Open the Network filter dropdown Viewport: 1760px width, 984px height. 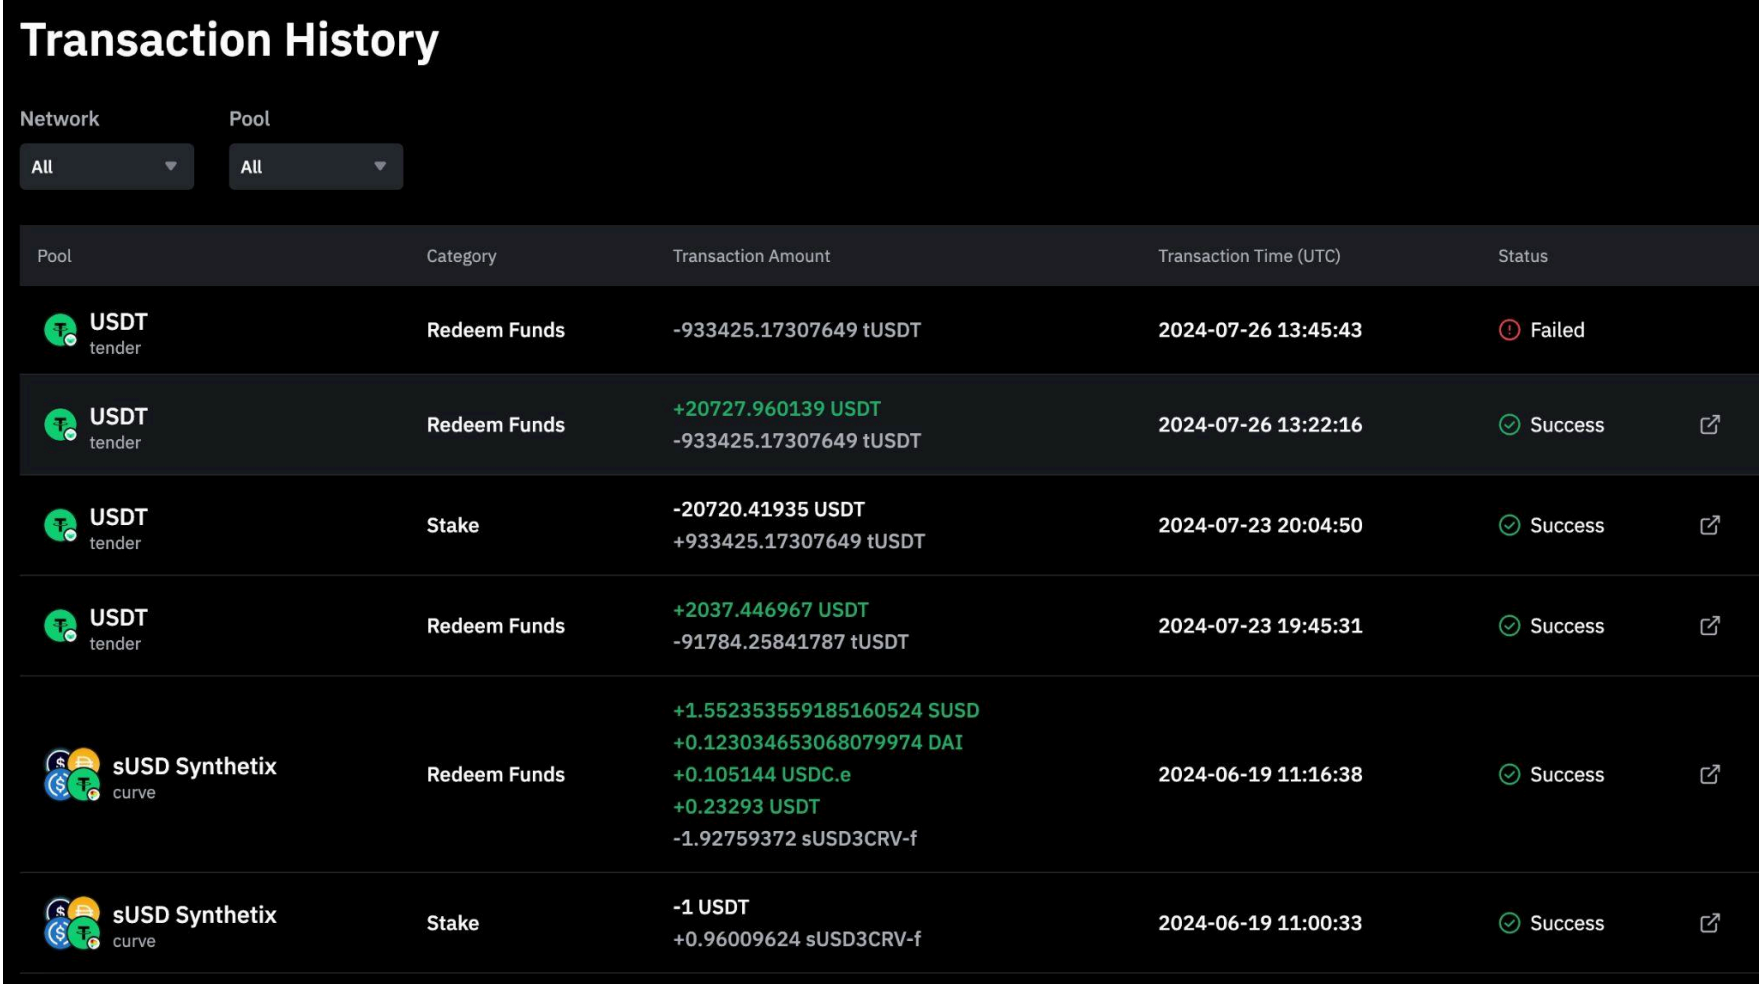pos(106,167)
